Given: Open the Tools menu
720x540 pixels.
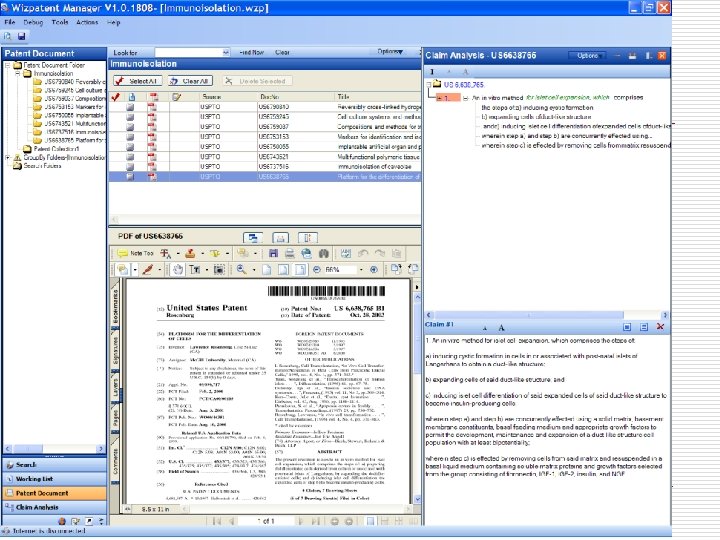Looking at the screenshot, I should [x=60, y=22].
